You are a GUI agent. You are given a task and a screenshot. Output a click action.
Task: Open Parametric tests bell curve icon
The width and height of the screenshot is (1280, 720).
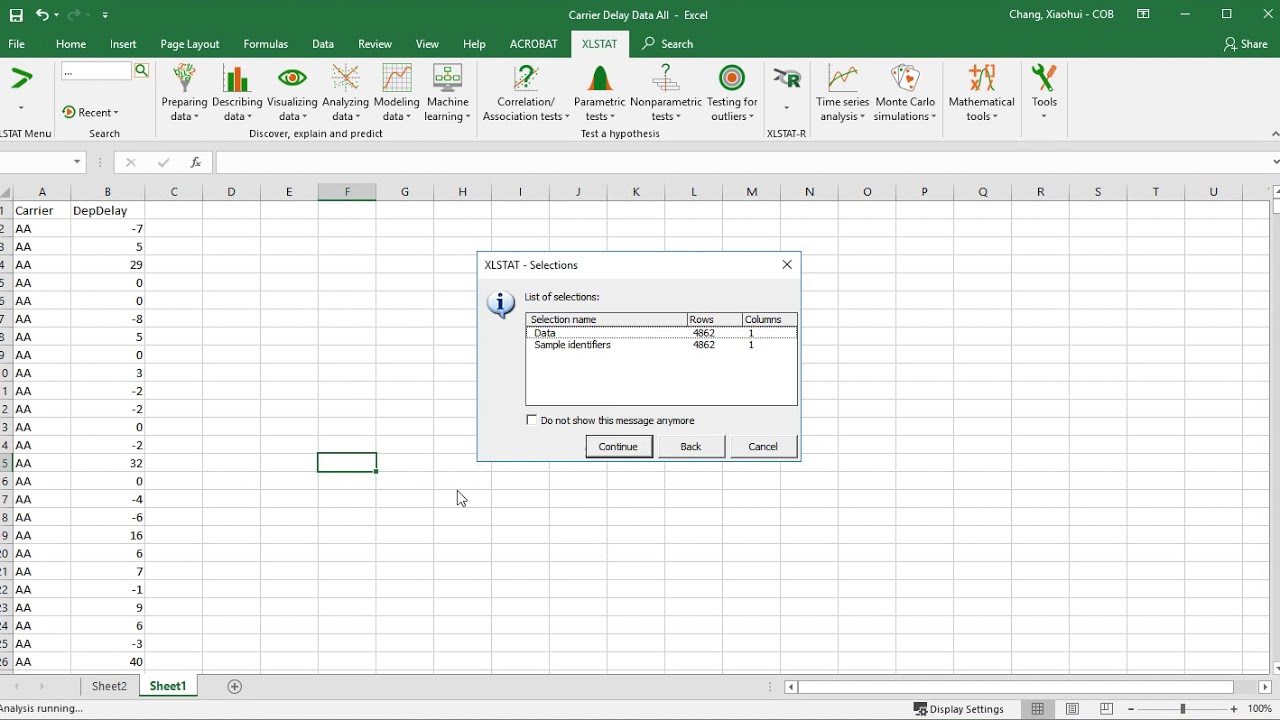coord(600,78)
